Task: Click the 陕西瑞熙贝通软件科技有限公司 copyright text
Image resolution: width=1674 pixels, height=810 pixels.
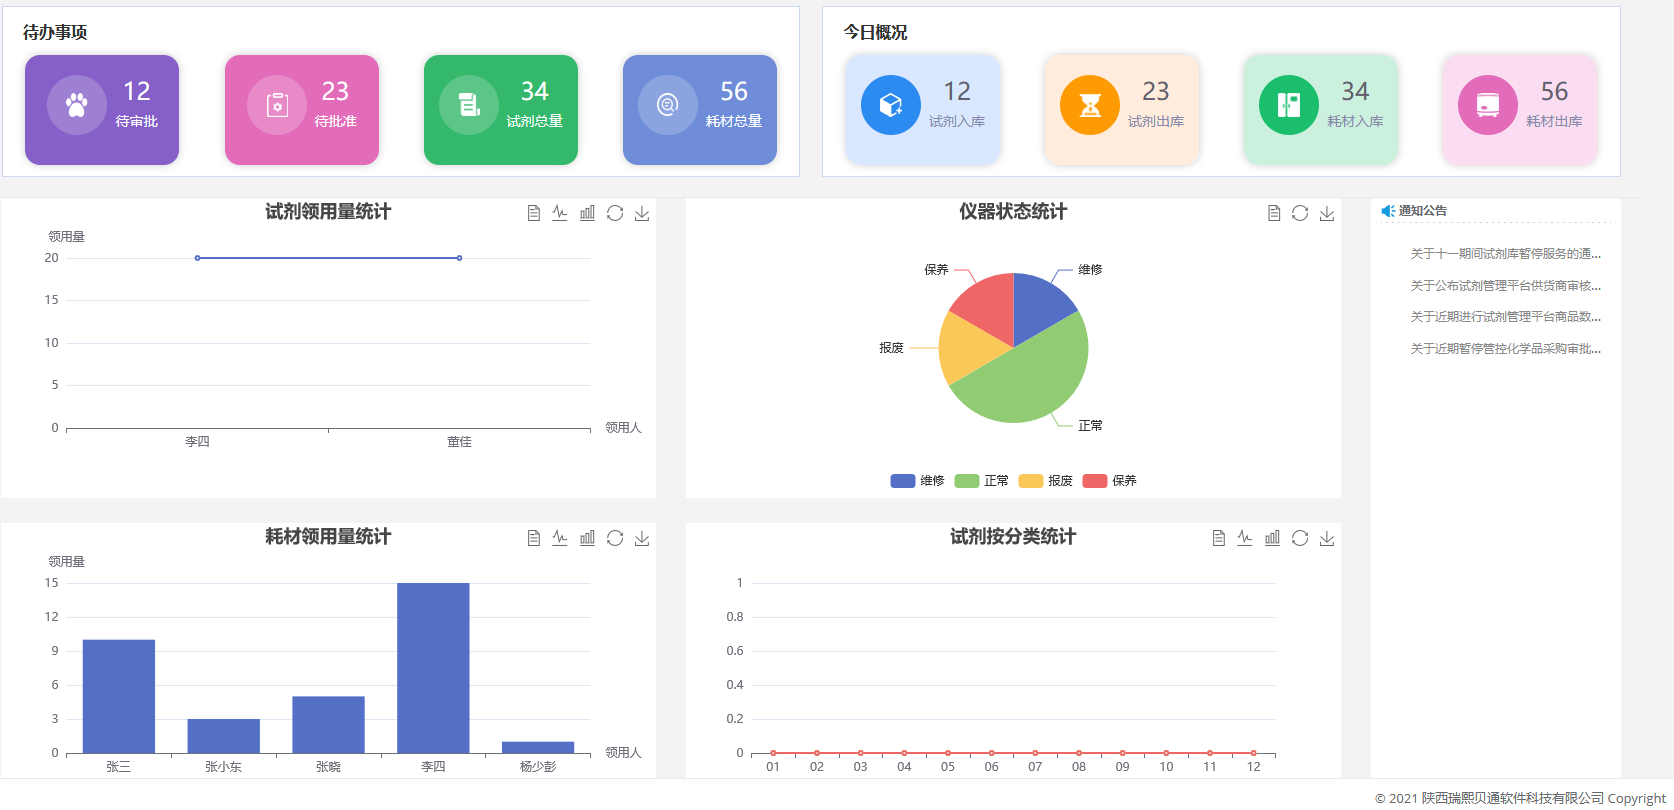Action: (1512, 798)
